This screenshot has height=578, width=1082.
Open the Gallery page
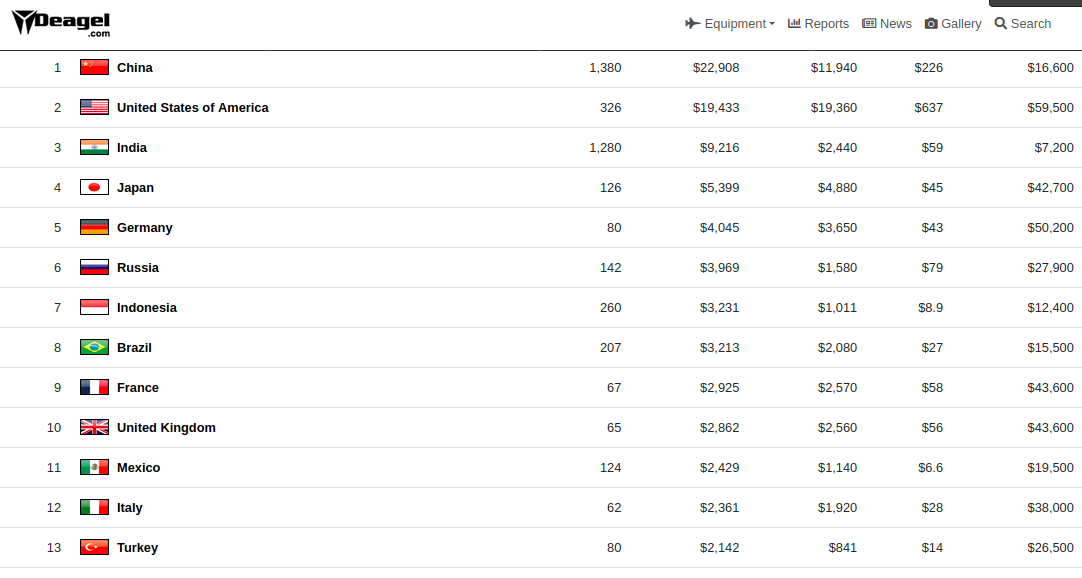953,24
